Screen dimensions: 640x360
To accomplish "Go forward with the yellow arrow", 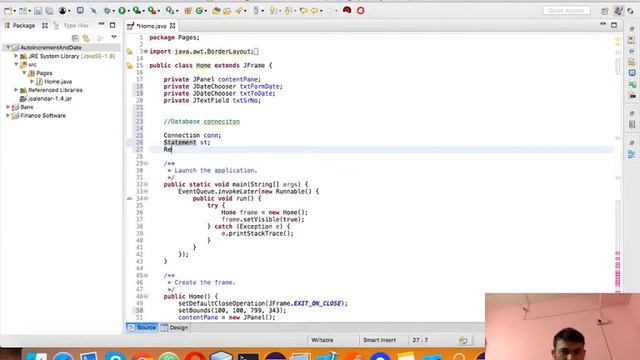I will tap(314, 11).
